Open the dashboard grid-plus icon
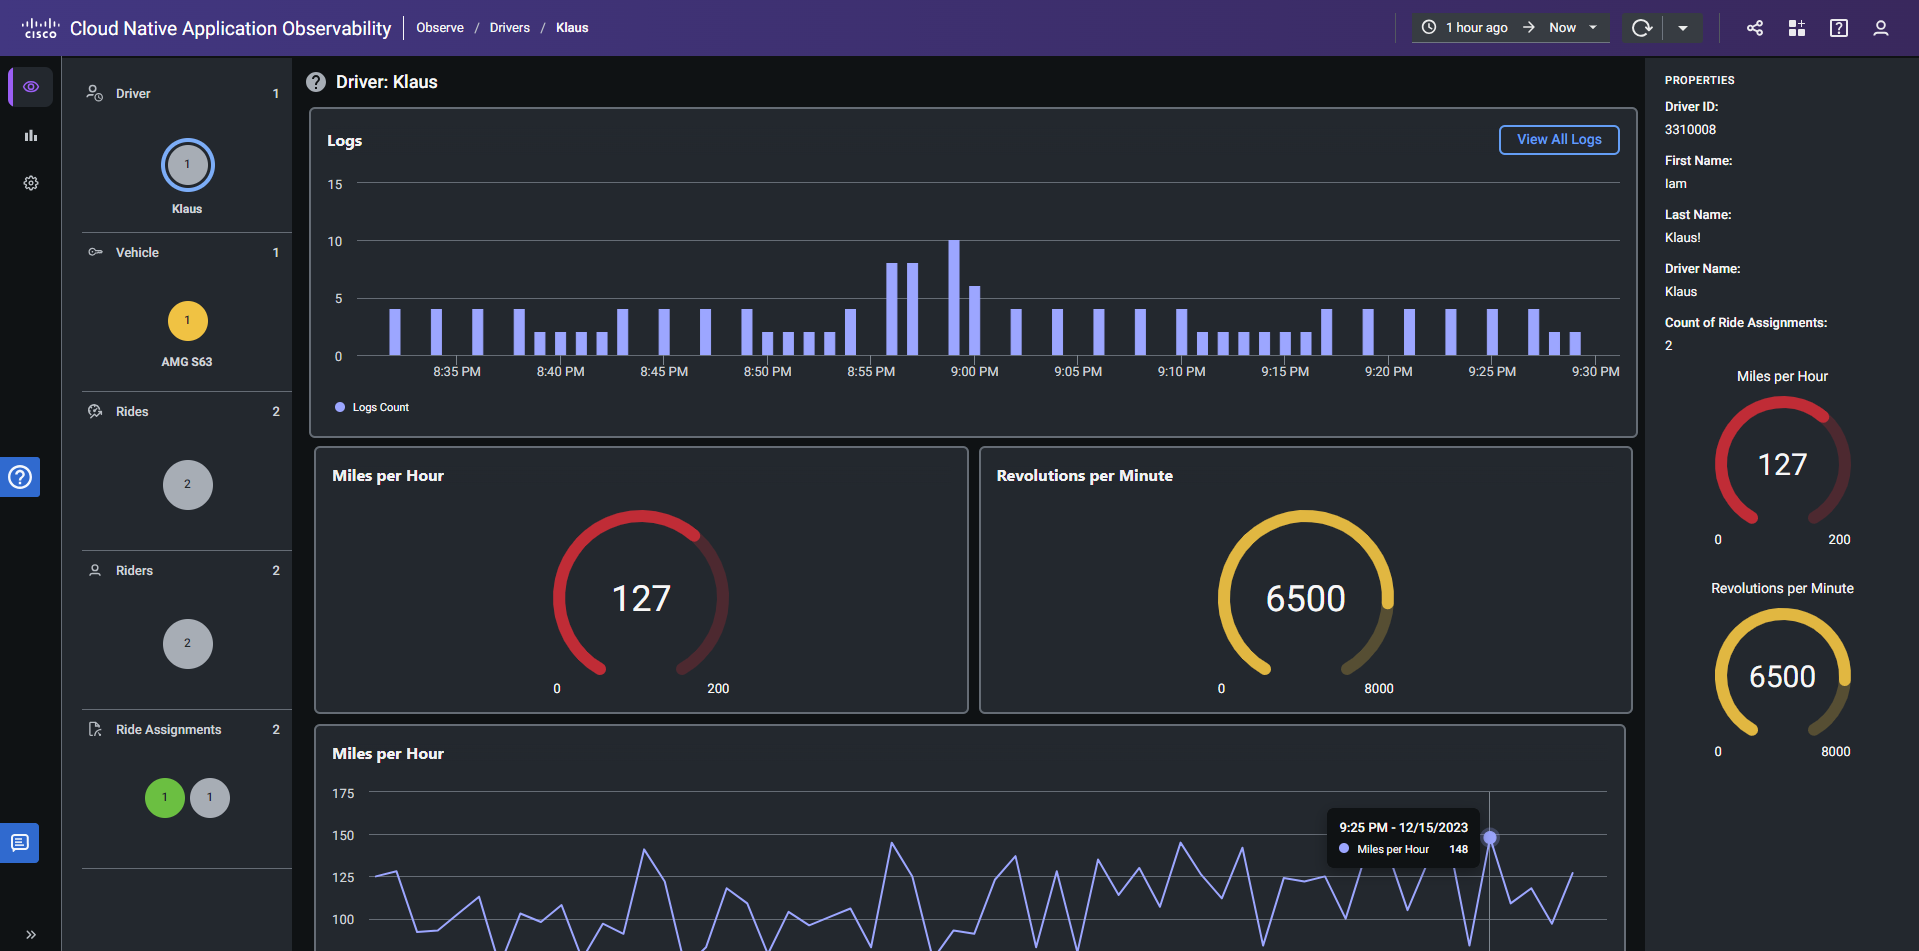The height and width of the screenshot is (951, 1919). point(1796,28)
